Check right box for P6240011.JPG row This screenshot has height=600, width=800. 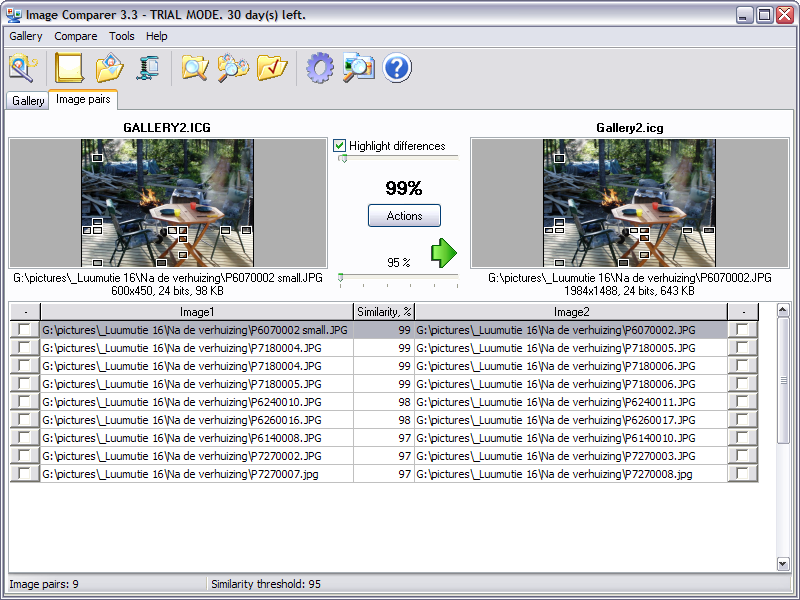[x=742, y=402]
